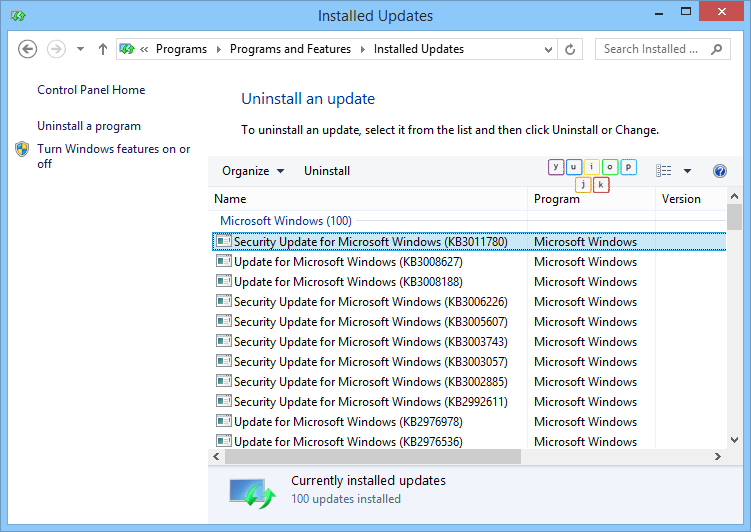Open the Organize menu

[253, 171]
